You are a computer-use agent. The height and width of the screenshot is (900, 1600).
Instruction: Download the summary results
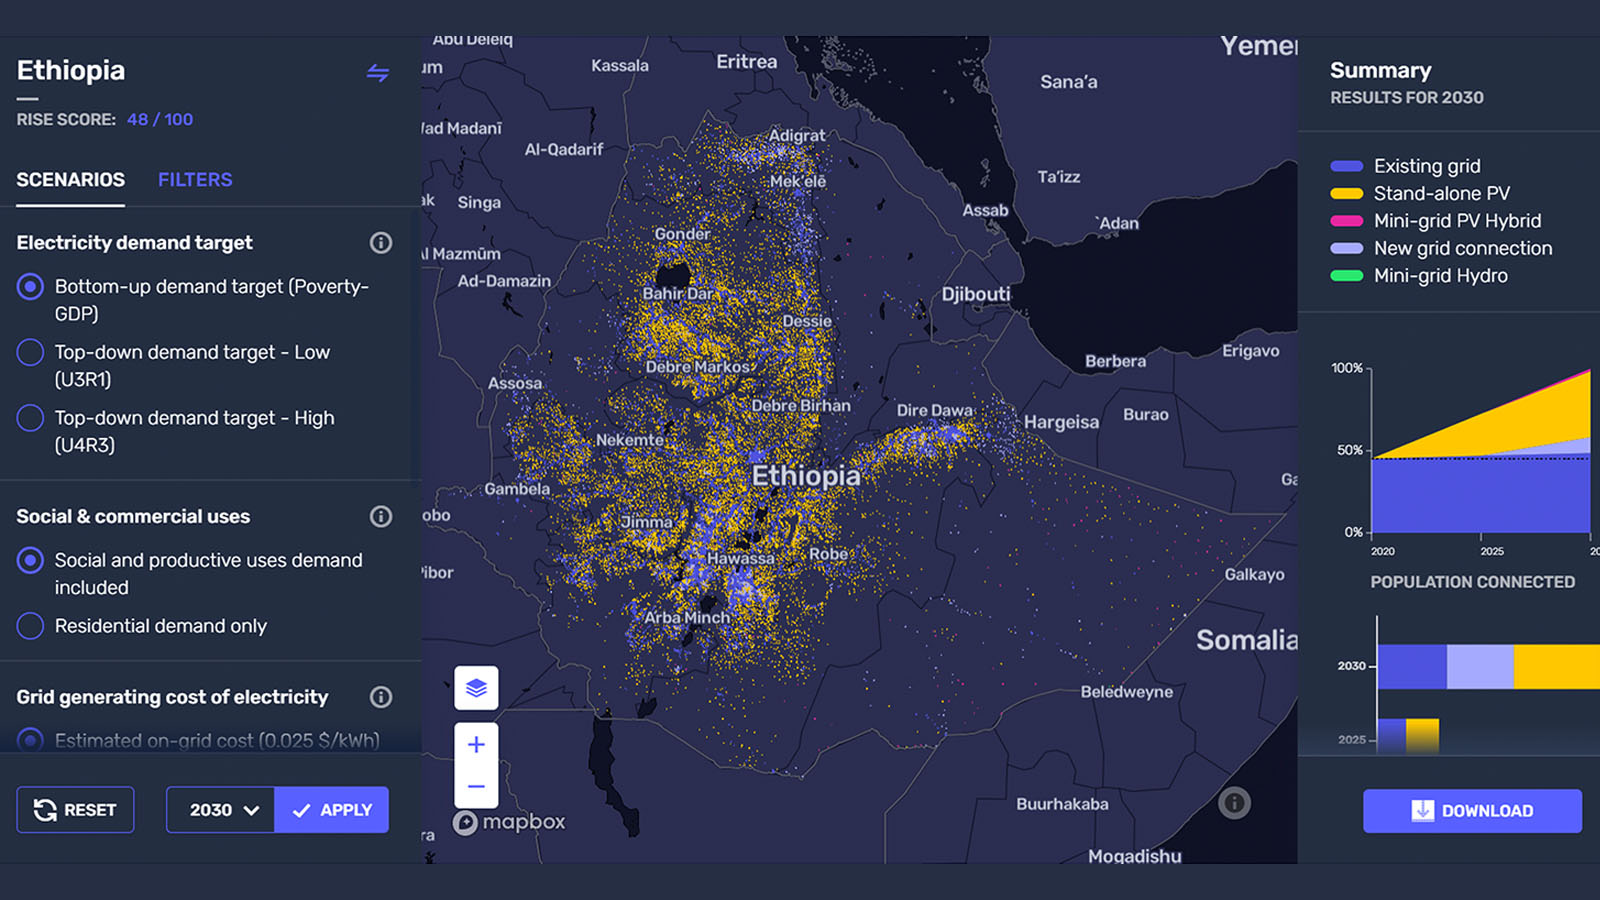(1472, 811)
